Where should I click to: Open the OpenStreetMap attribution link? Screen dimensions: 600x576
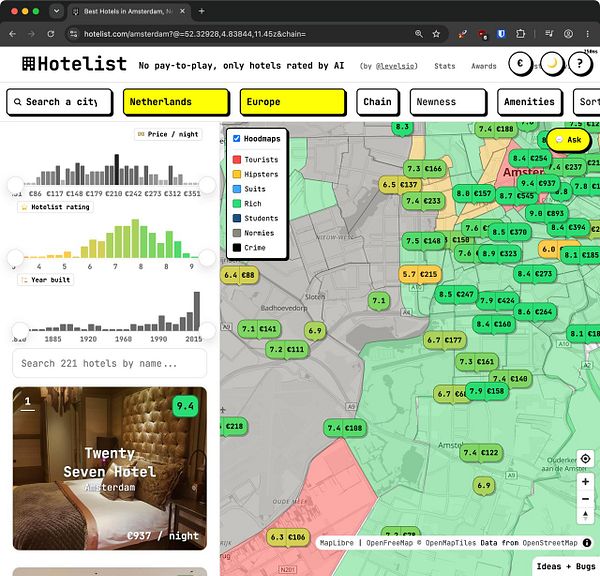click(x=549, y=543)
